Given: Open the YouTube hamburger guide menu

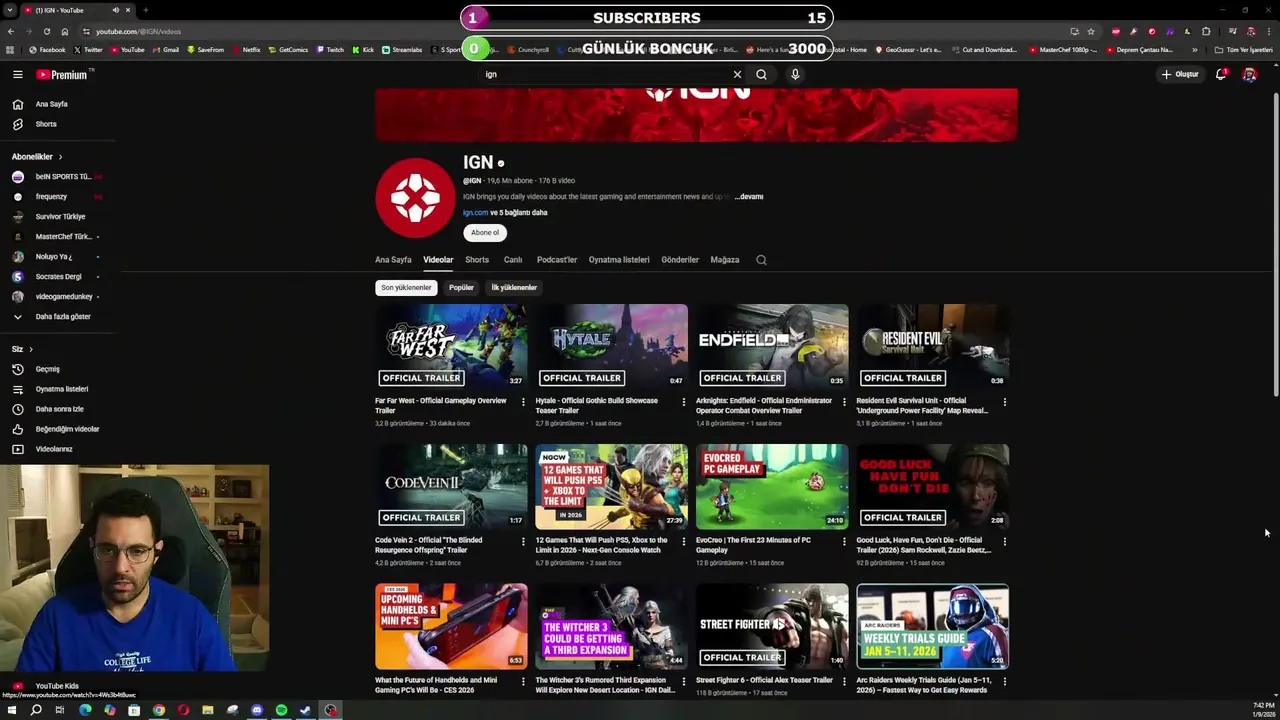Looking at the screenshot, I should pyautogui.click(x=17, y=74).
